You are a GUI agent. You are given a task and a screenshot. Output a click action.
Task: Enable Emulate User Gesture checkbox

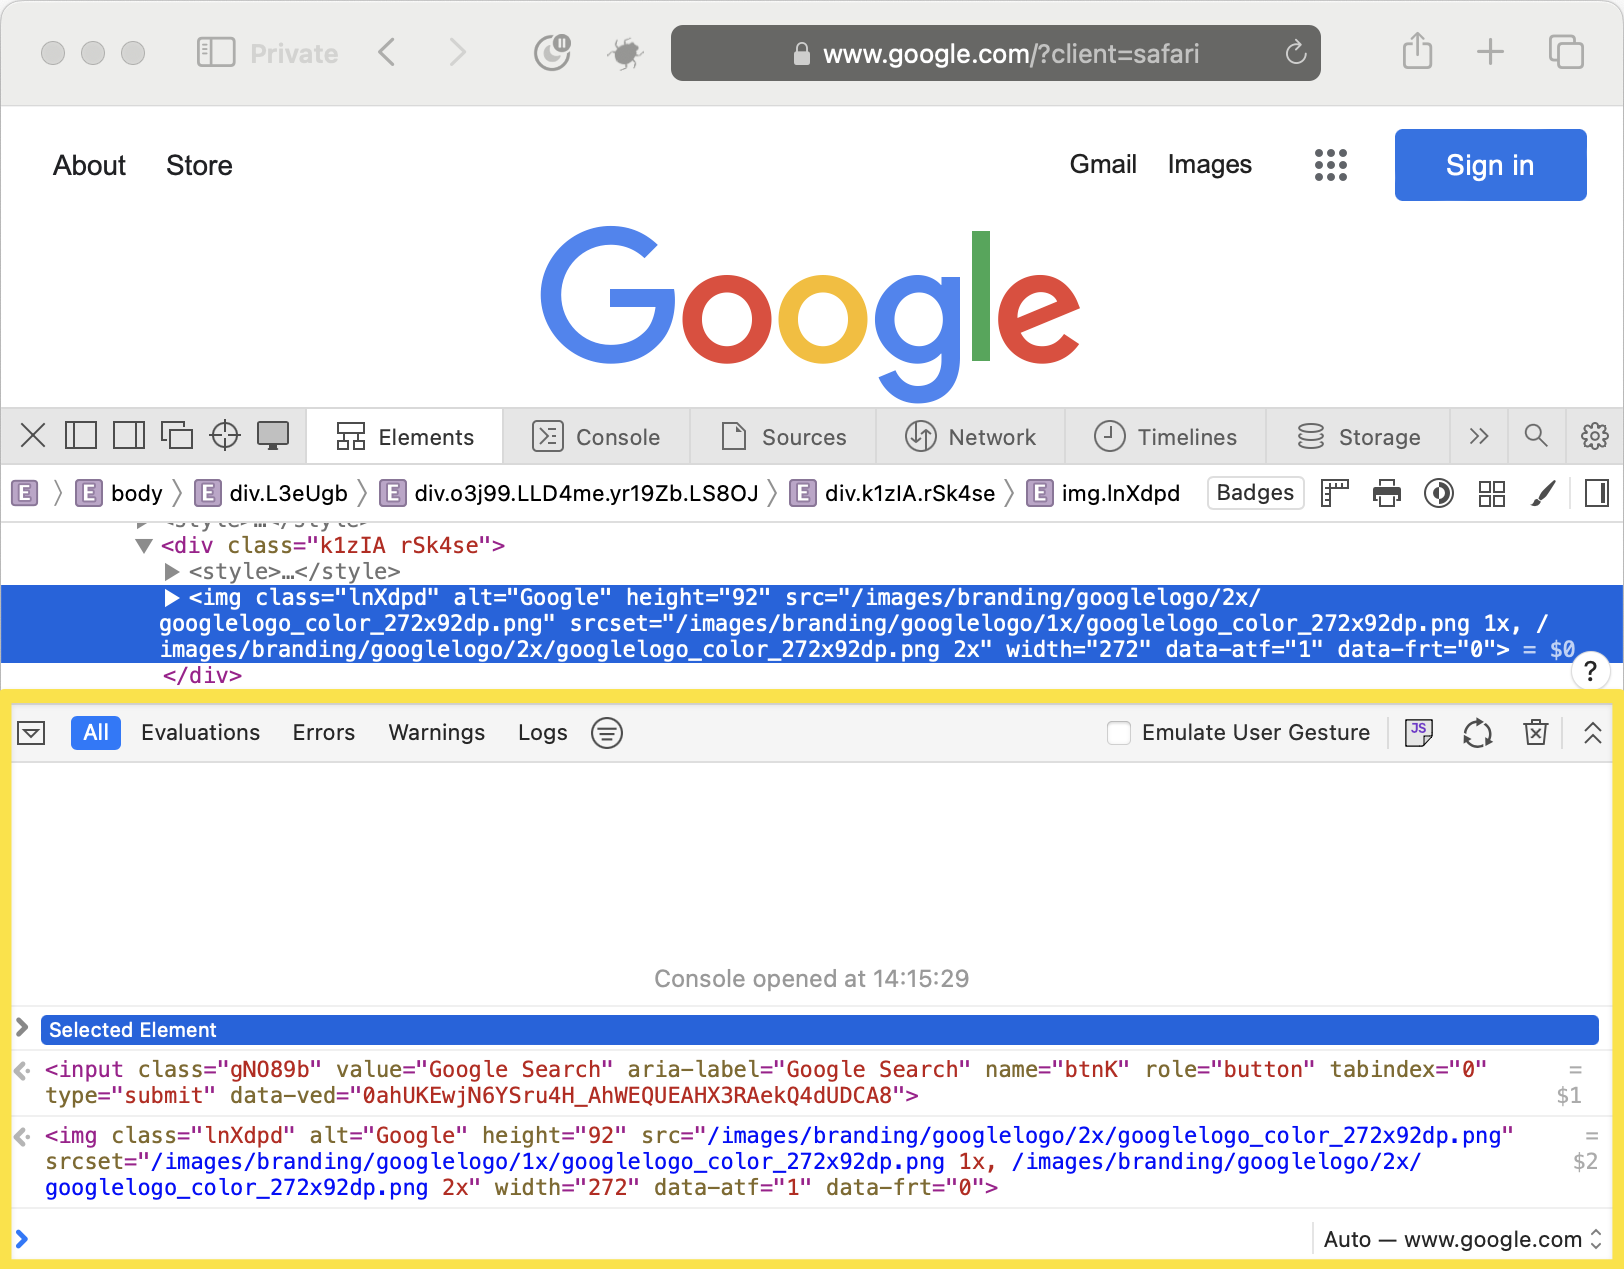point(1119,733)
